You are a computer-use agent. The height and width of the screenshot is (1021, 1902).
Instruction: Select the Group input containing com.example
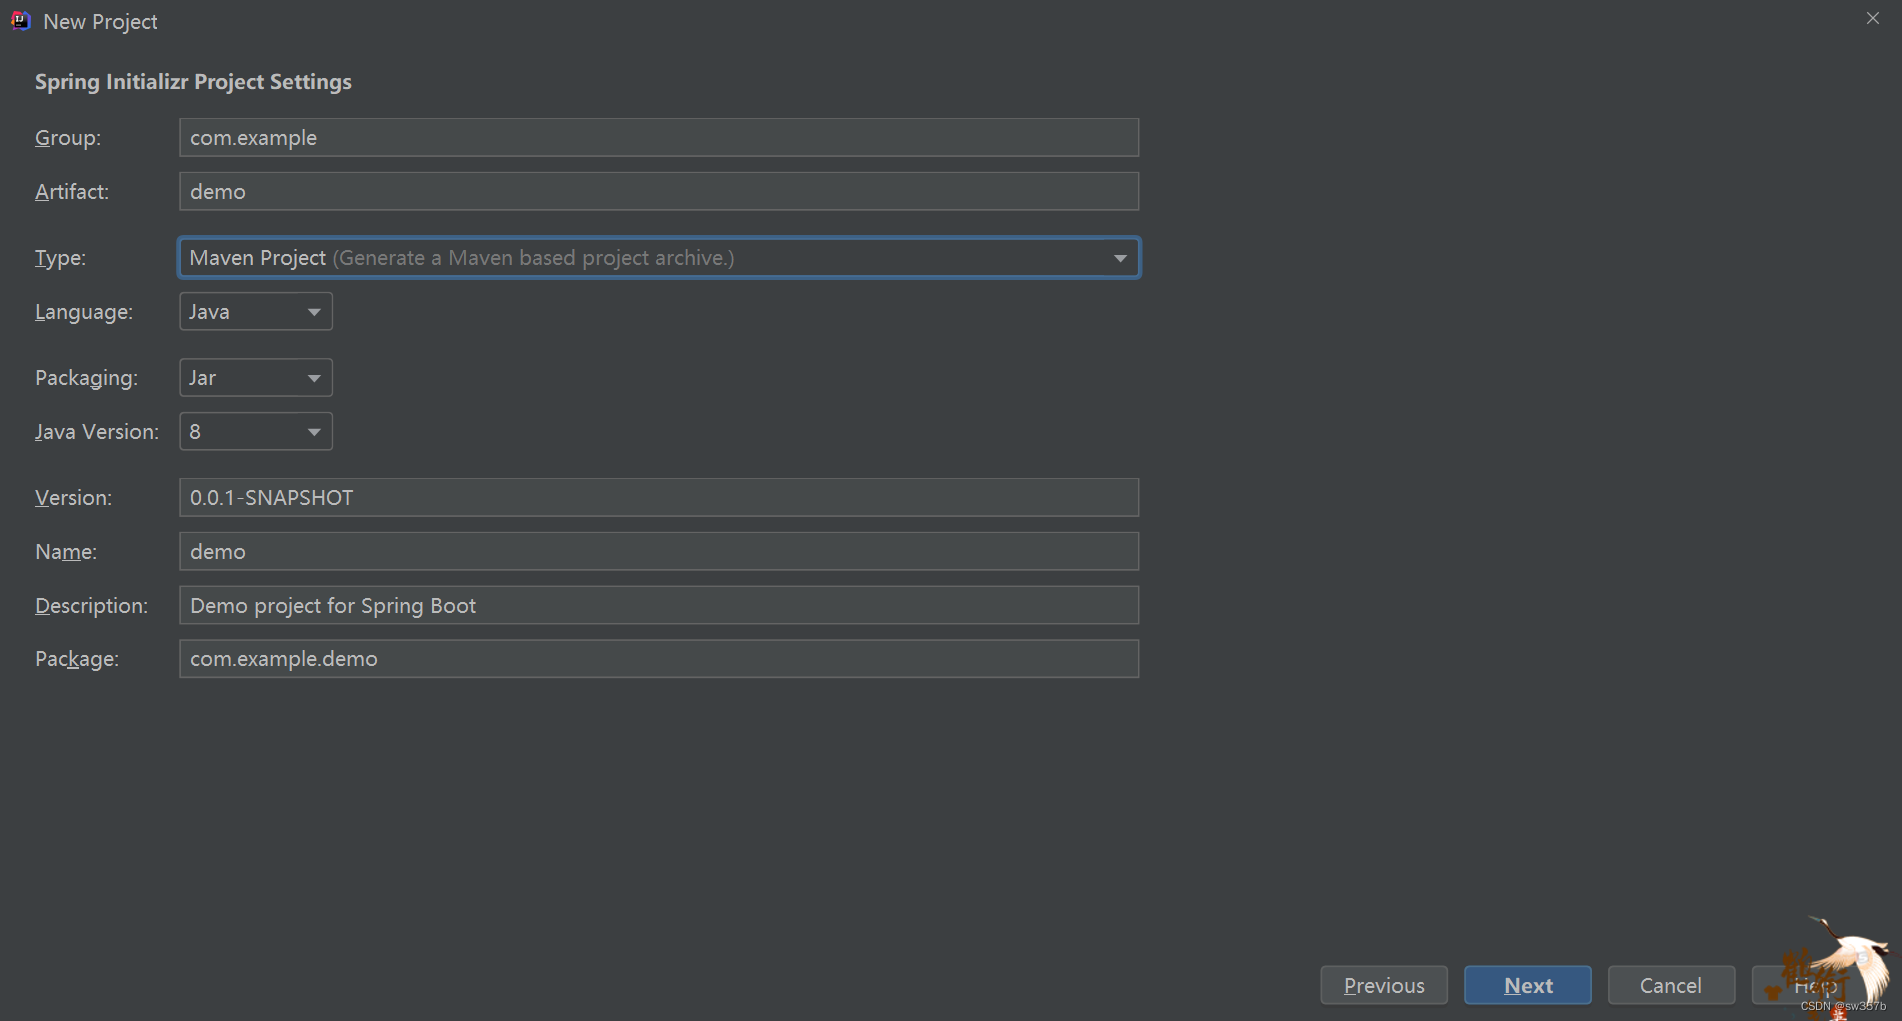(658, 137)
